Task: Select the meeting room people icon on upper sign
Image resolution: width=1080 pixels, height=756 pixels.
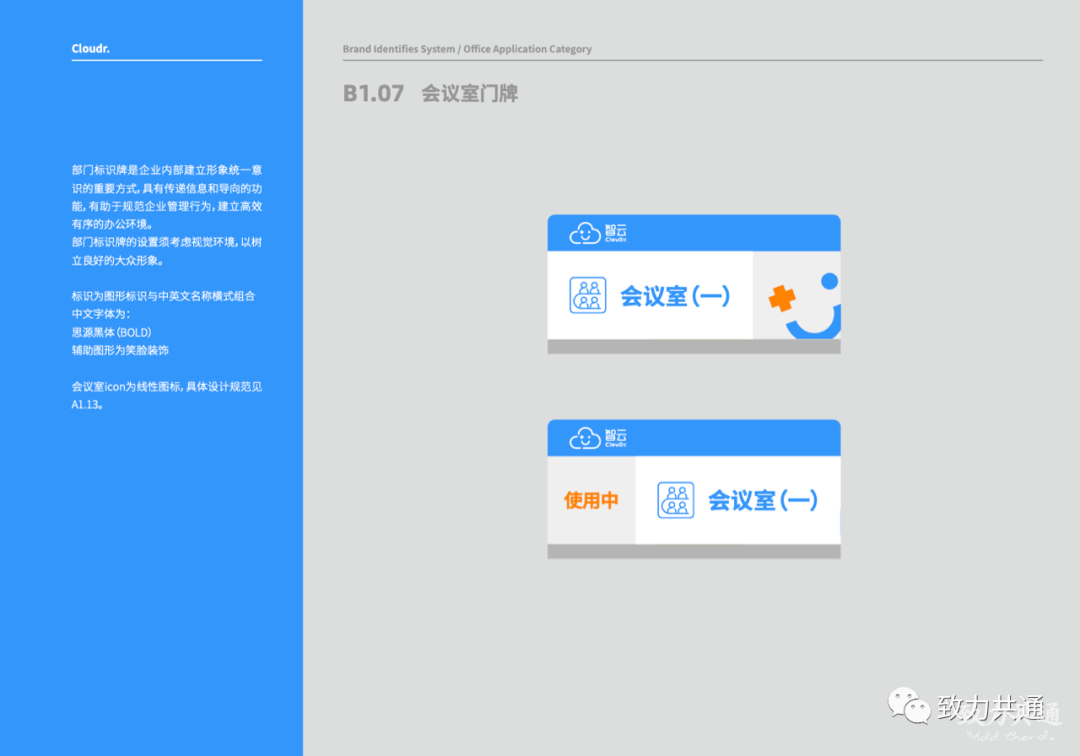Action: (588, 296)
